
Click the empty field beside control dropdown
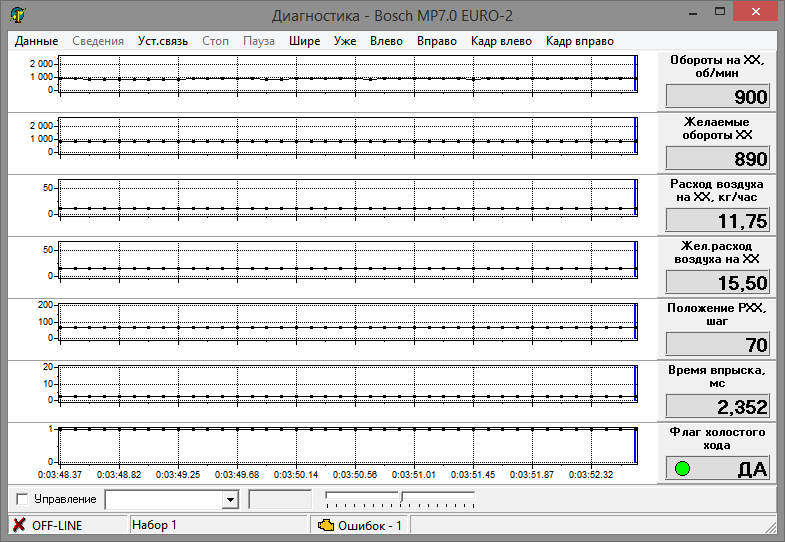tap(280, 499)
